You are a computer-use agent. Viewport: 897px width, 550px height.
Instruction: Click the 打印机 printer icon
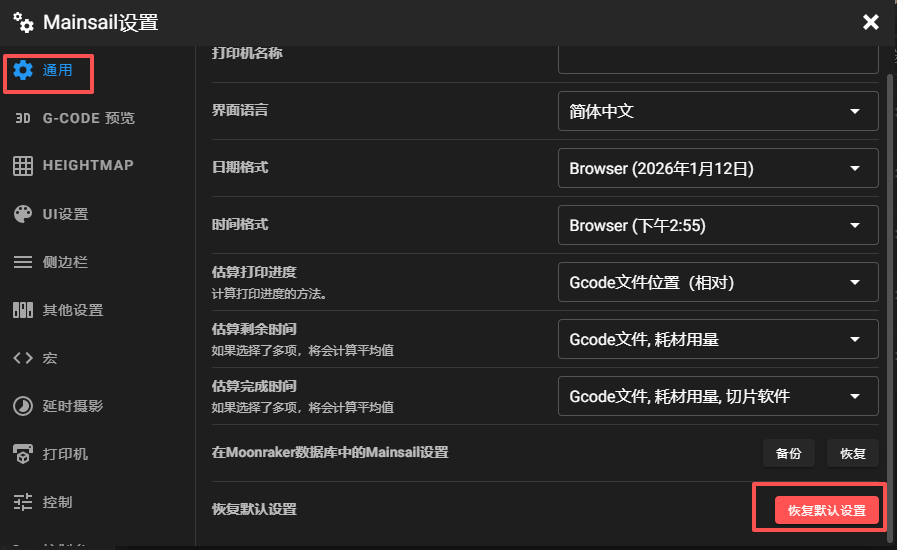click(x=23, y=454)
